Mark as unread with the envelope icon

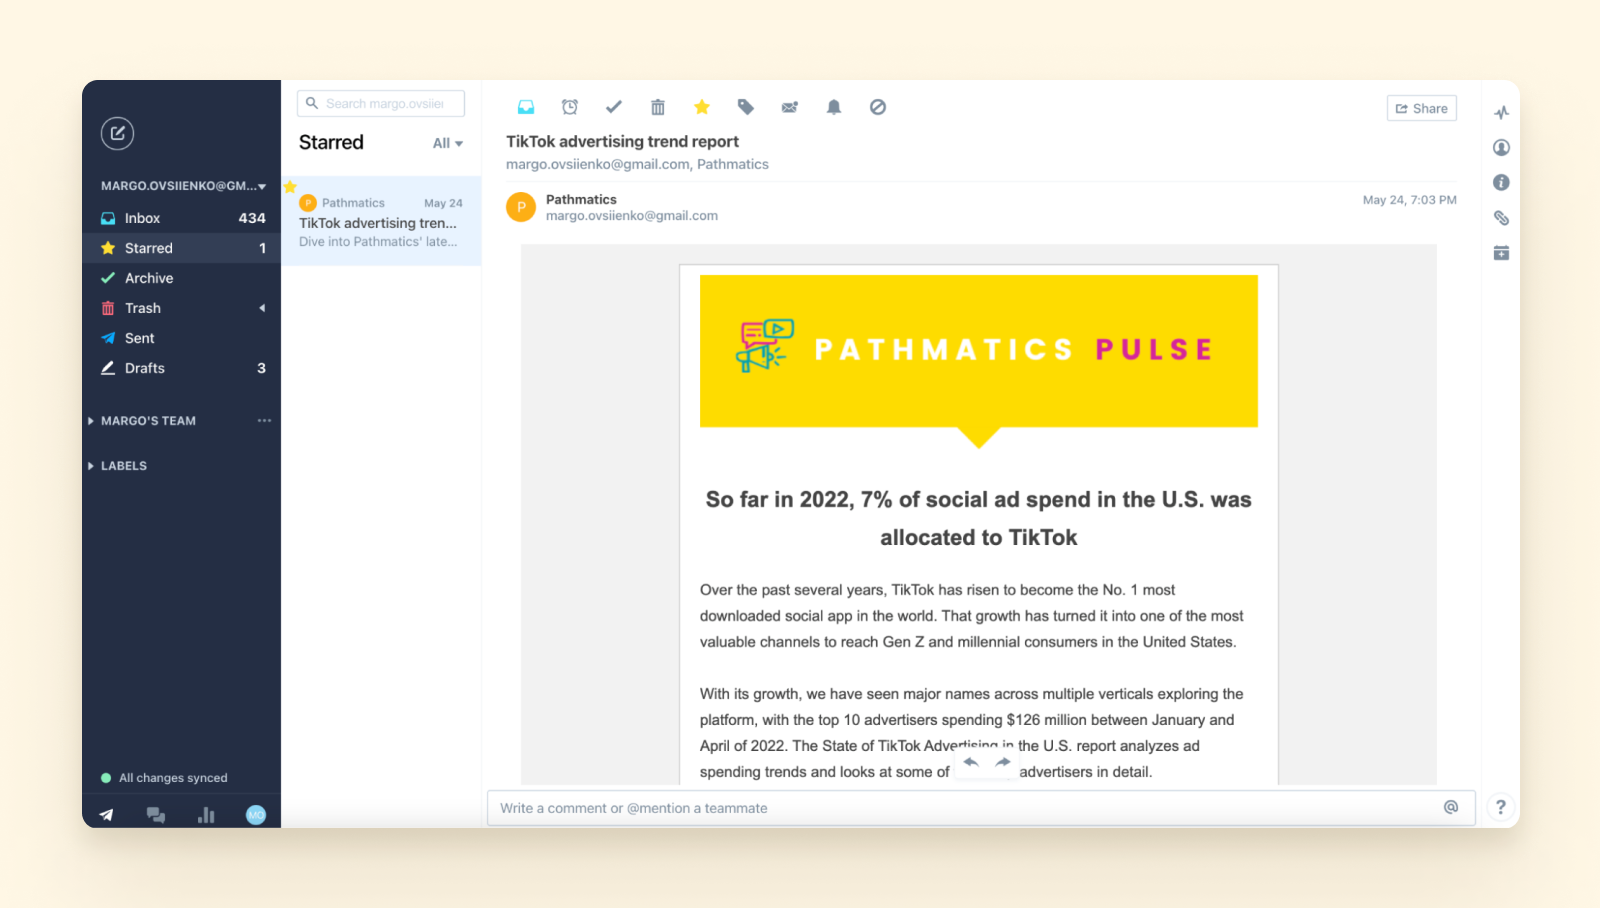point(790,107)
